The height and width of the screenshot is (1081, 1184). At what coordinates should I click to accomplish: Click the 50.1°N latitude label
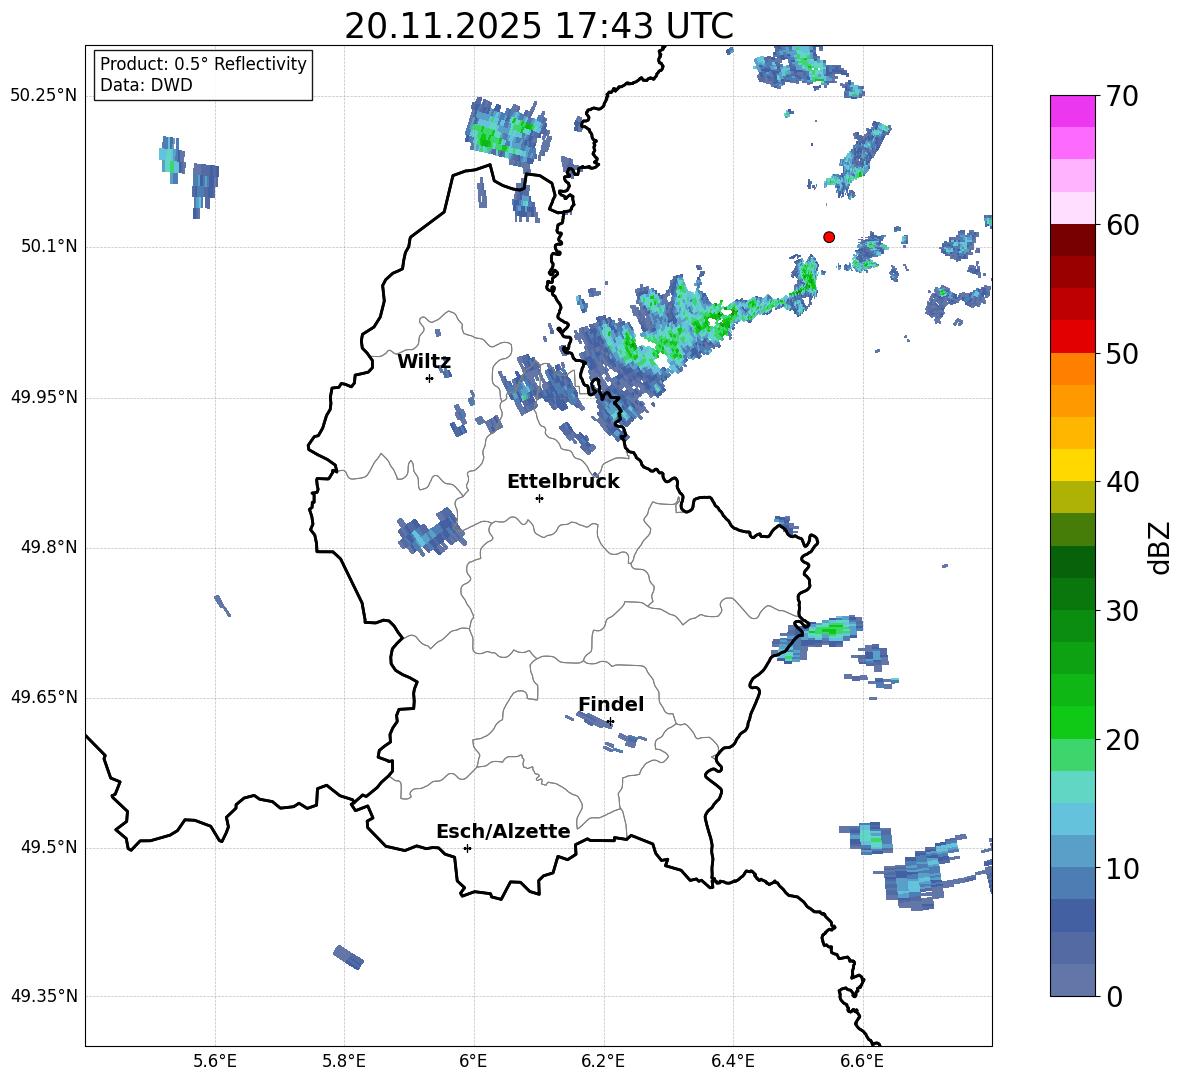click(x=50, y=246)
